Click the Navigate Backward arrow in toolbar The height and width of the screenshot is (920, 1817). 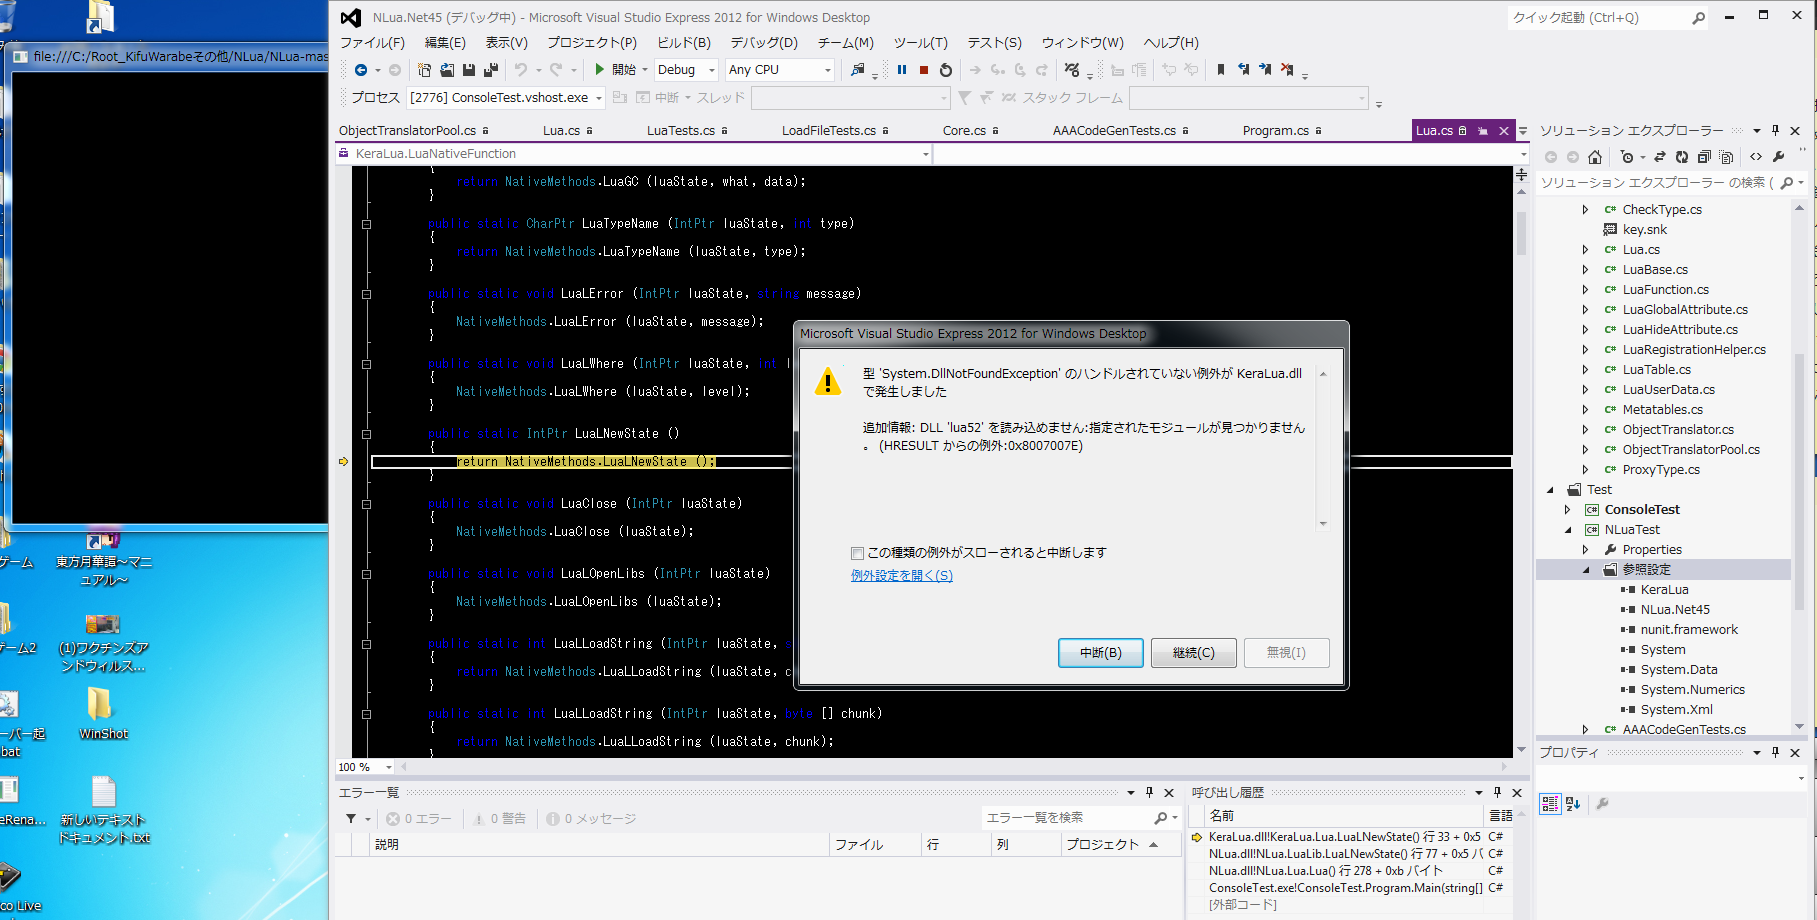[361, 70]
